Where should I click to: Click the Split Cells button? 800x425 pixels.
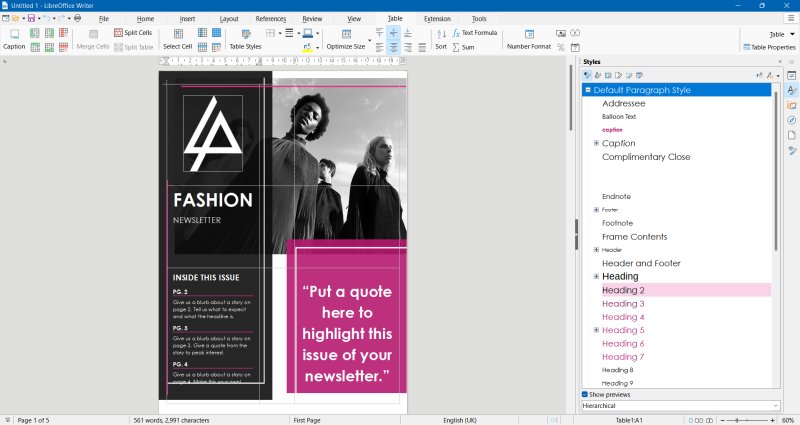[x=132, y=33]
